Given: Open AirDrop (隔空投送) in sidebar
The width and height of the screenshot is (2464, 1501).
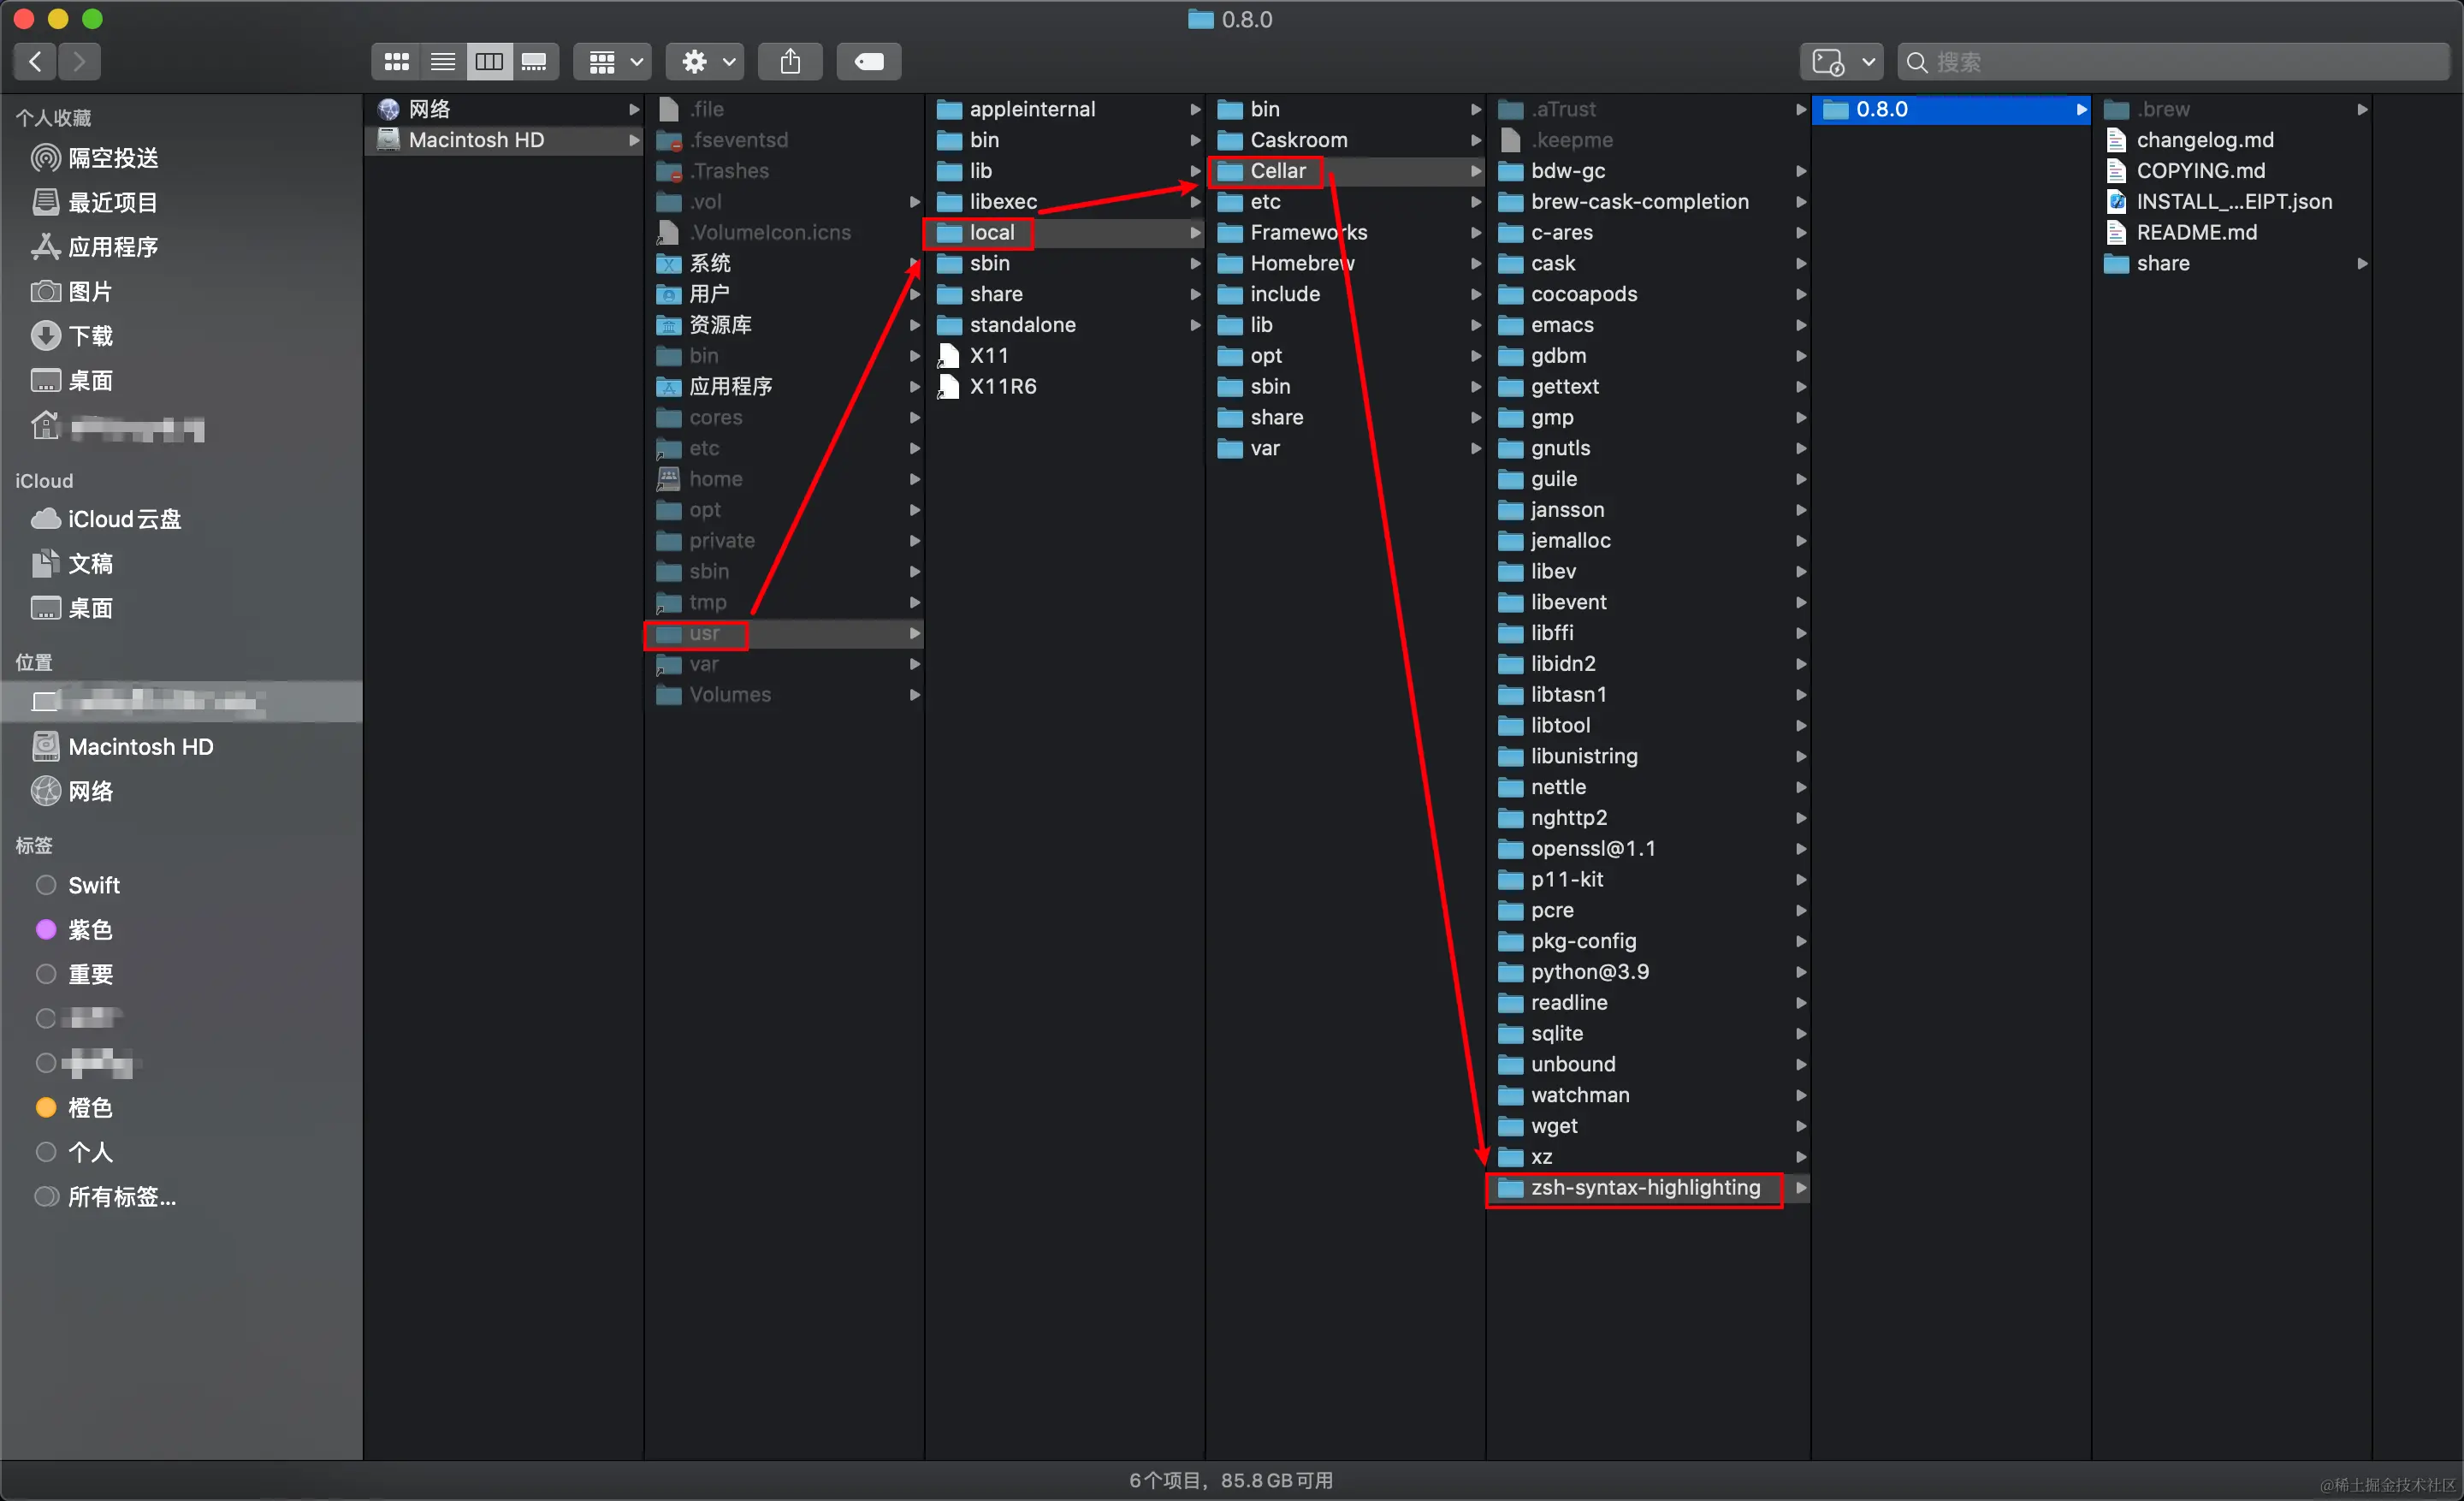Looking at the screenshot, I should pos(112,158).
